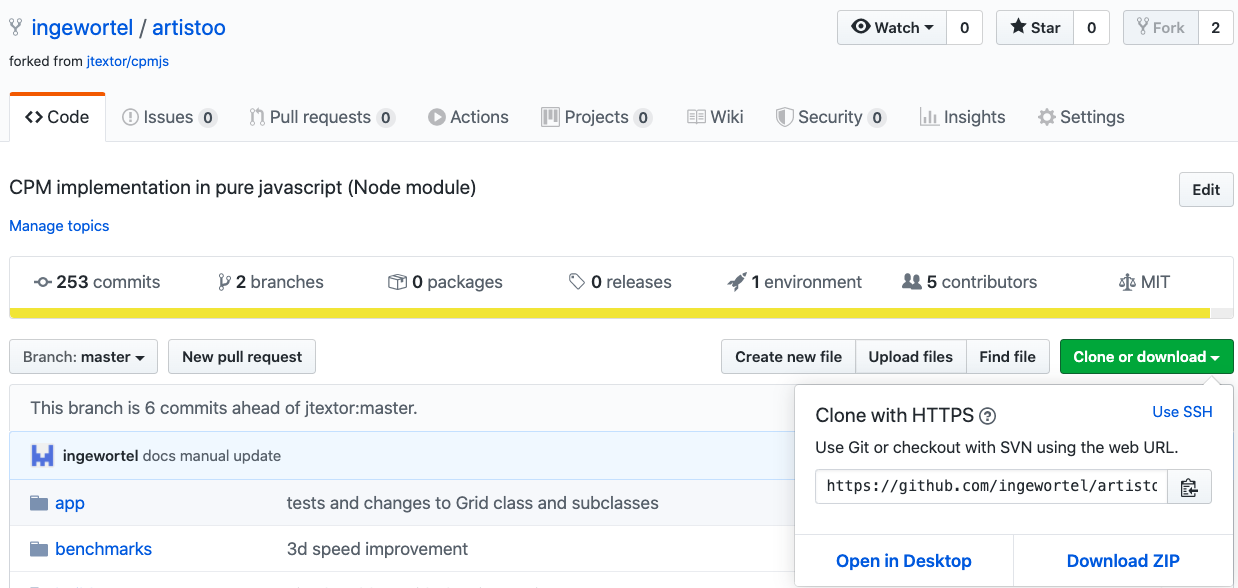Switch to the Issues tab
The width and height of the screenshot is (1238, 588).
pos(169,117)
